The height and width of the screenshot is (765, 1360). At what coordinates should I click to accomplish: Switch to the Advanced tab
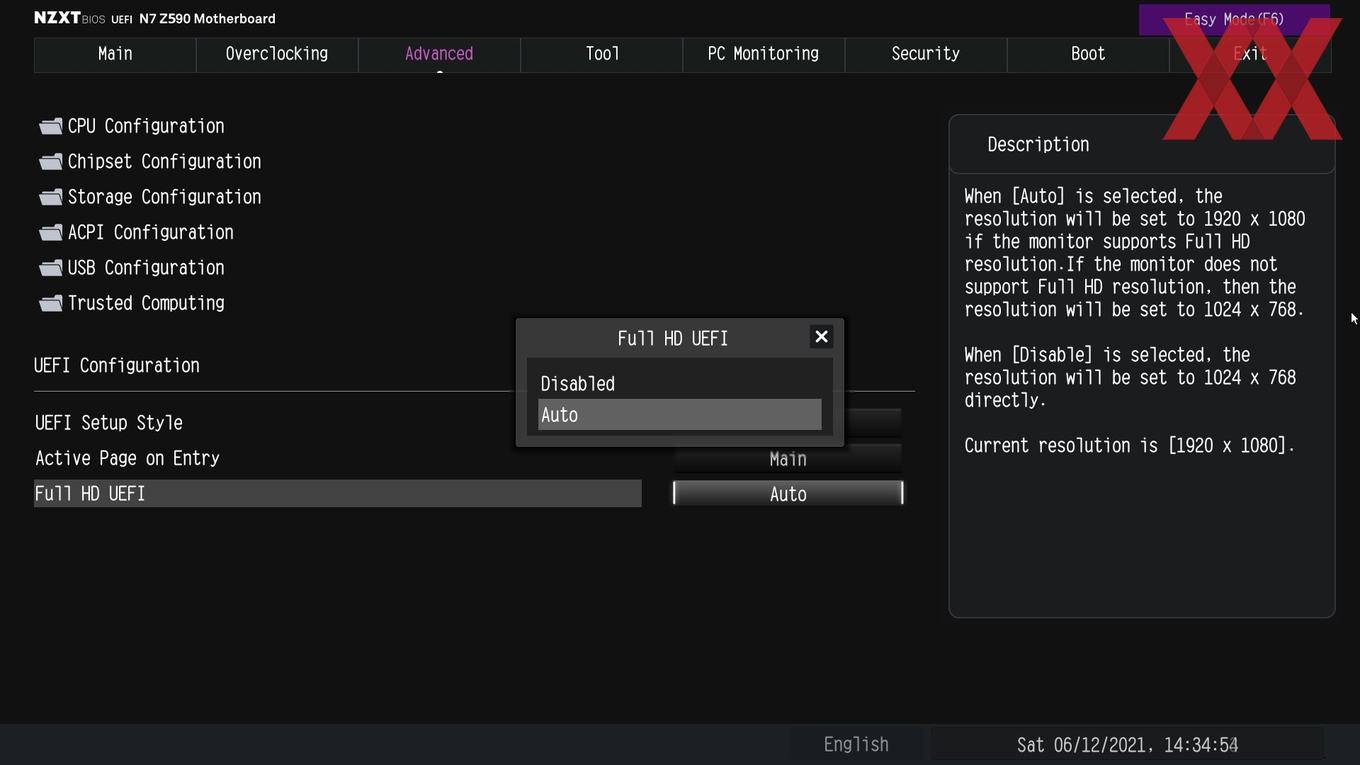point(439,54)
